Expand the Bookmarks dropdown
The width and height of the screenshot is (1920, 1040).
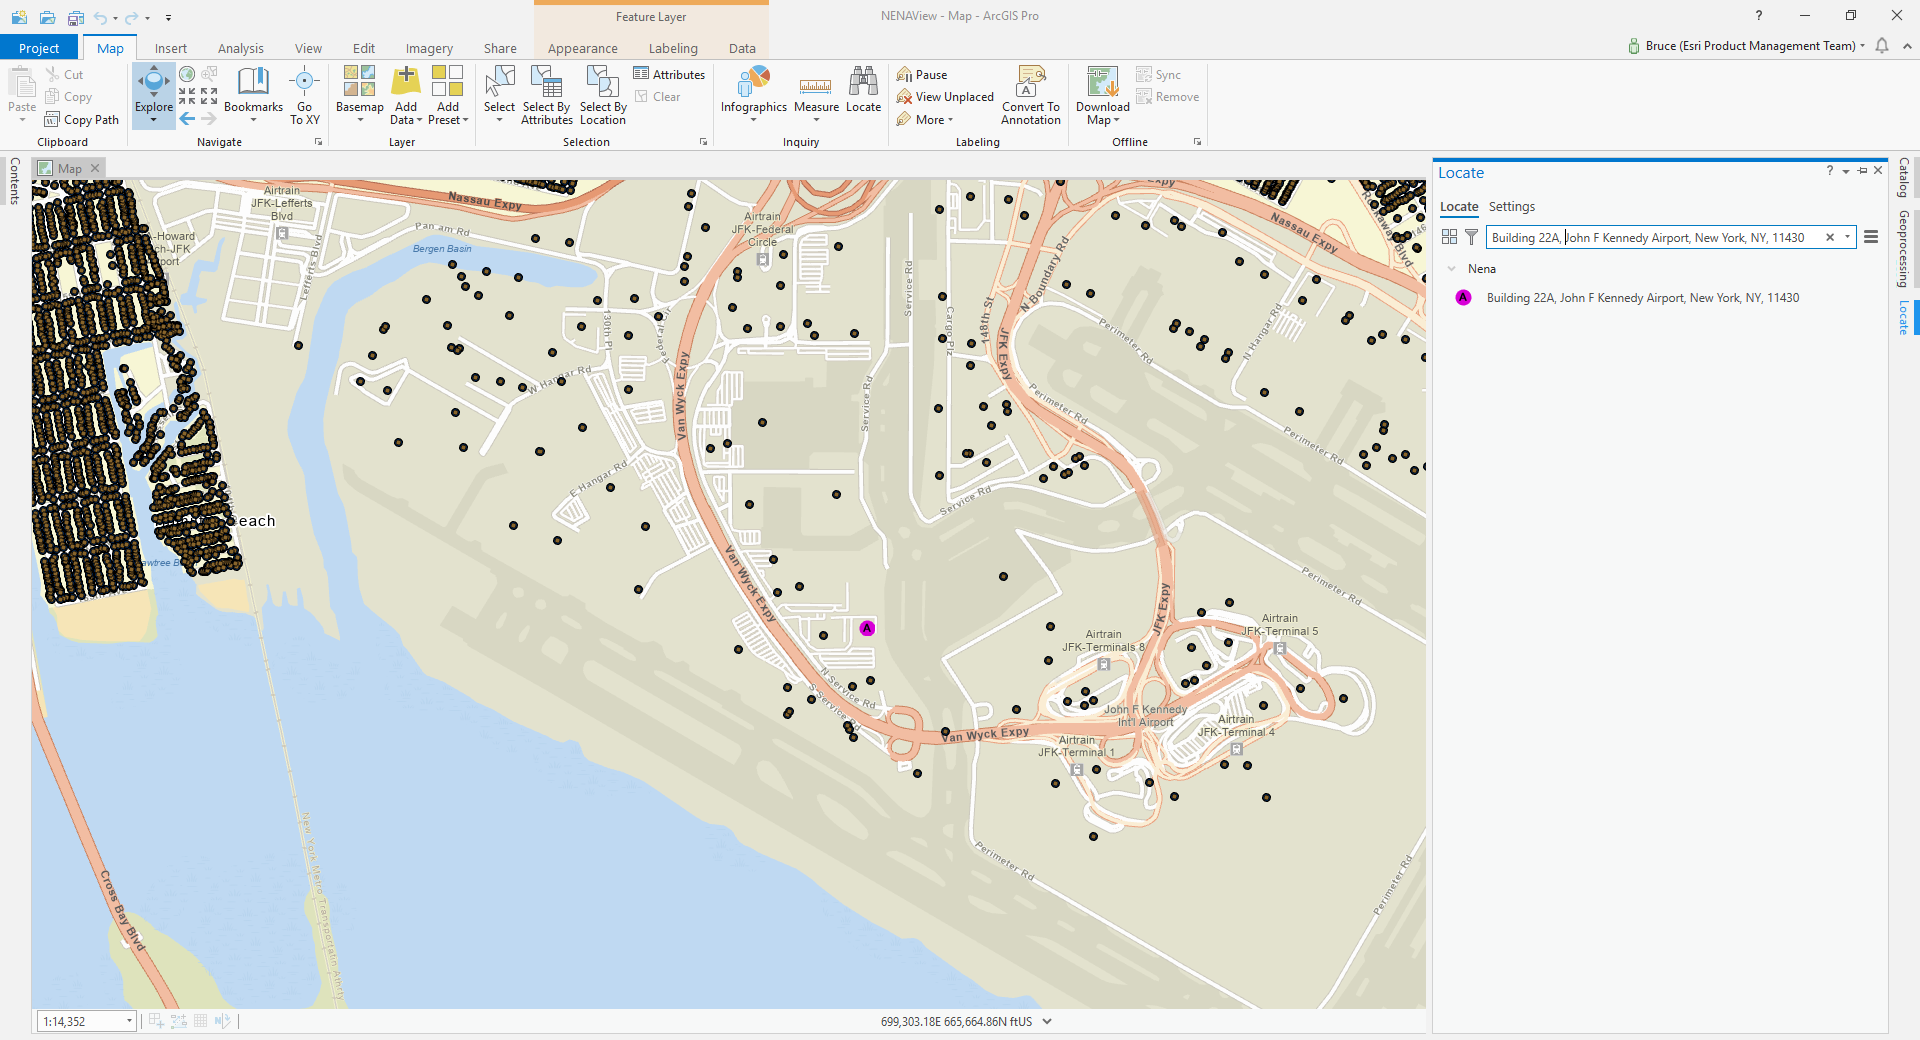pos(253,121)
